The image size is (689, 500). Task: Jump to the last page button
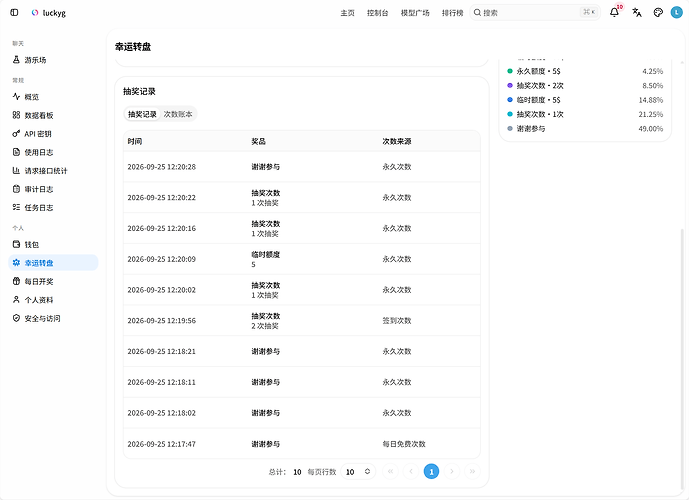point(472,472)
